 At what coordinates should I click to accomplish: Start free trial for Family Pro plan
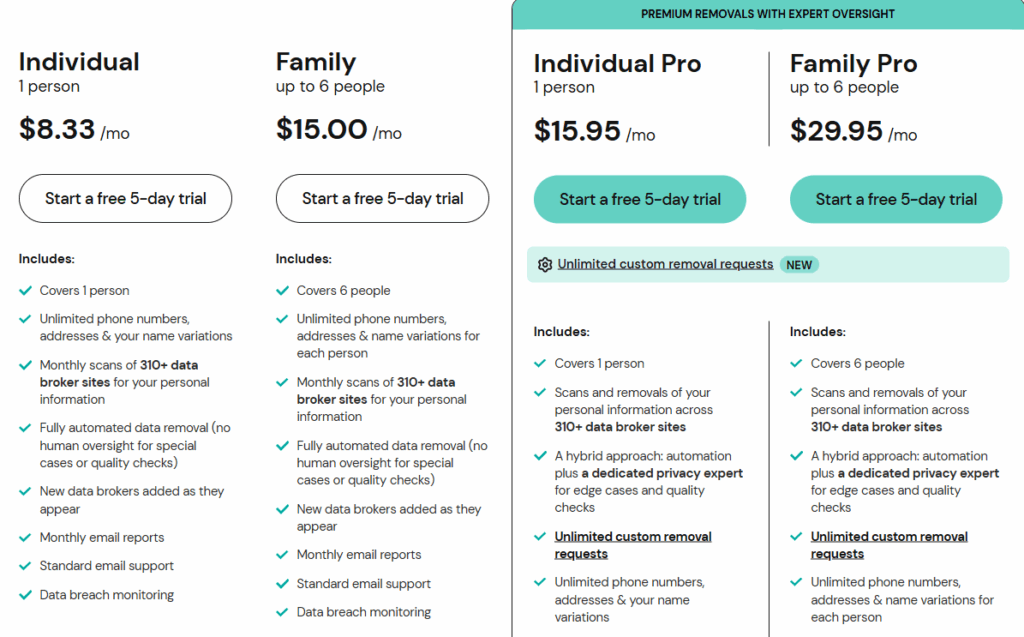[896, 199]
